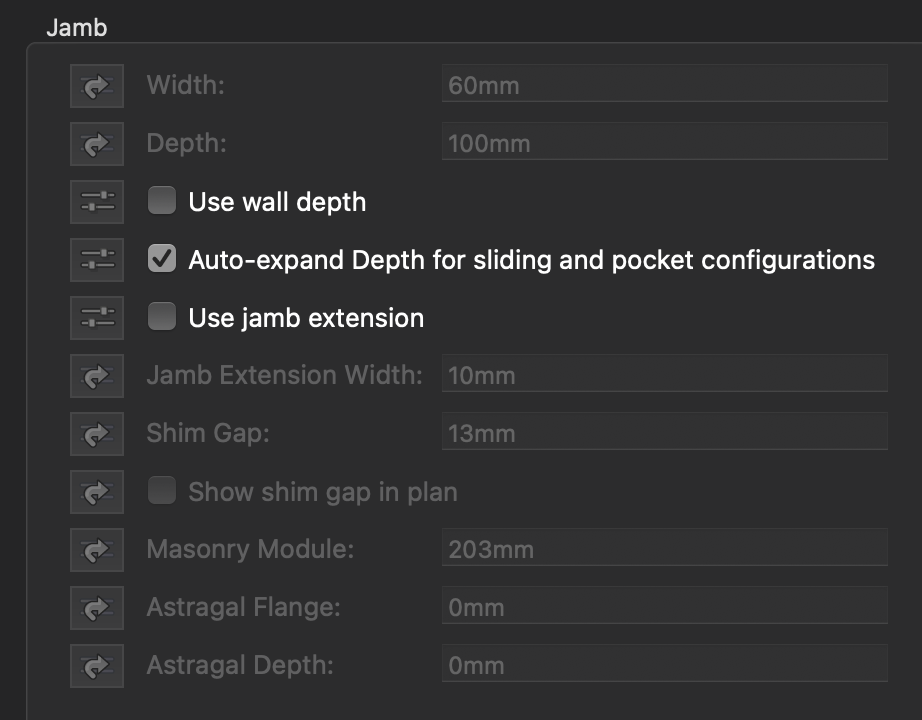Click inside the Shim Gap input field
The image size is (922, 720).
coord(664,433)
